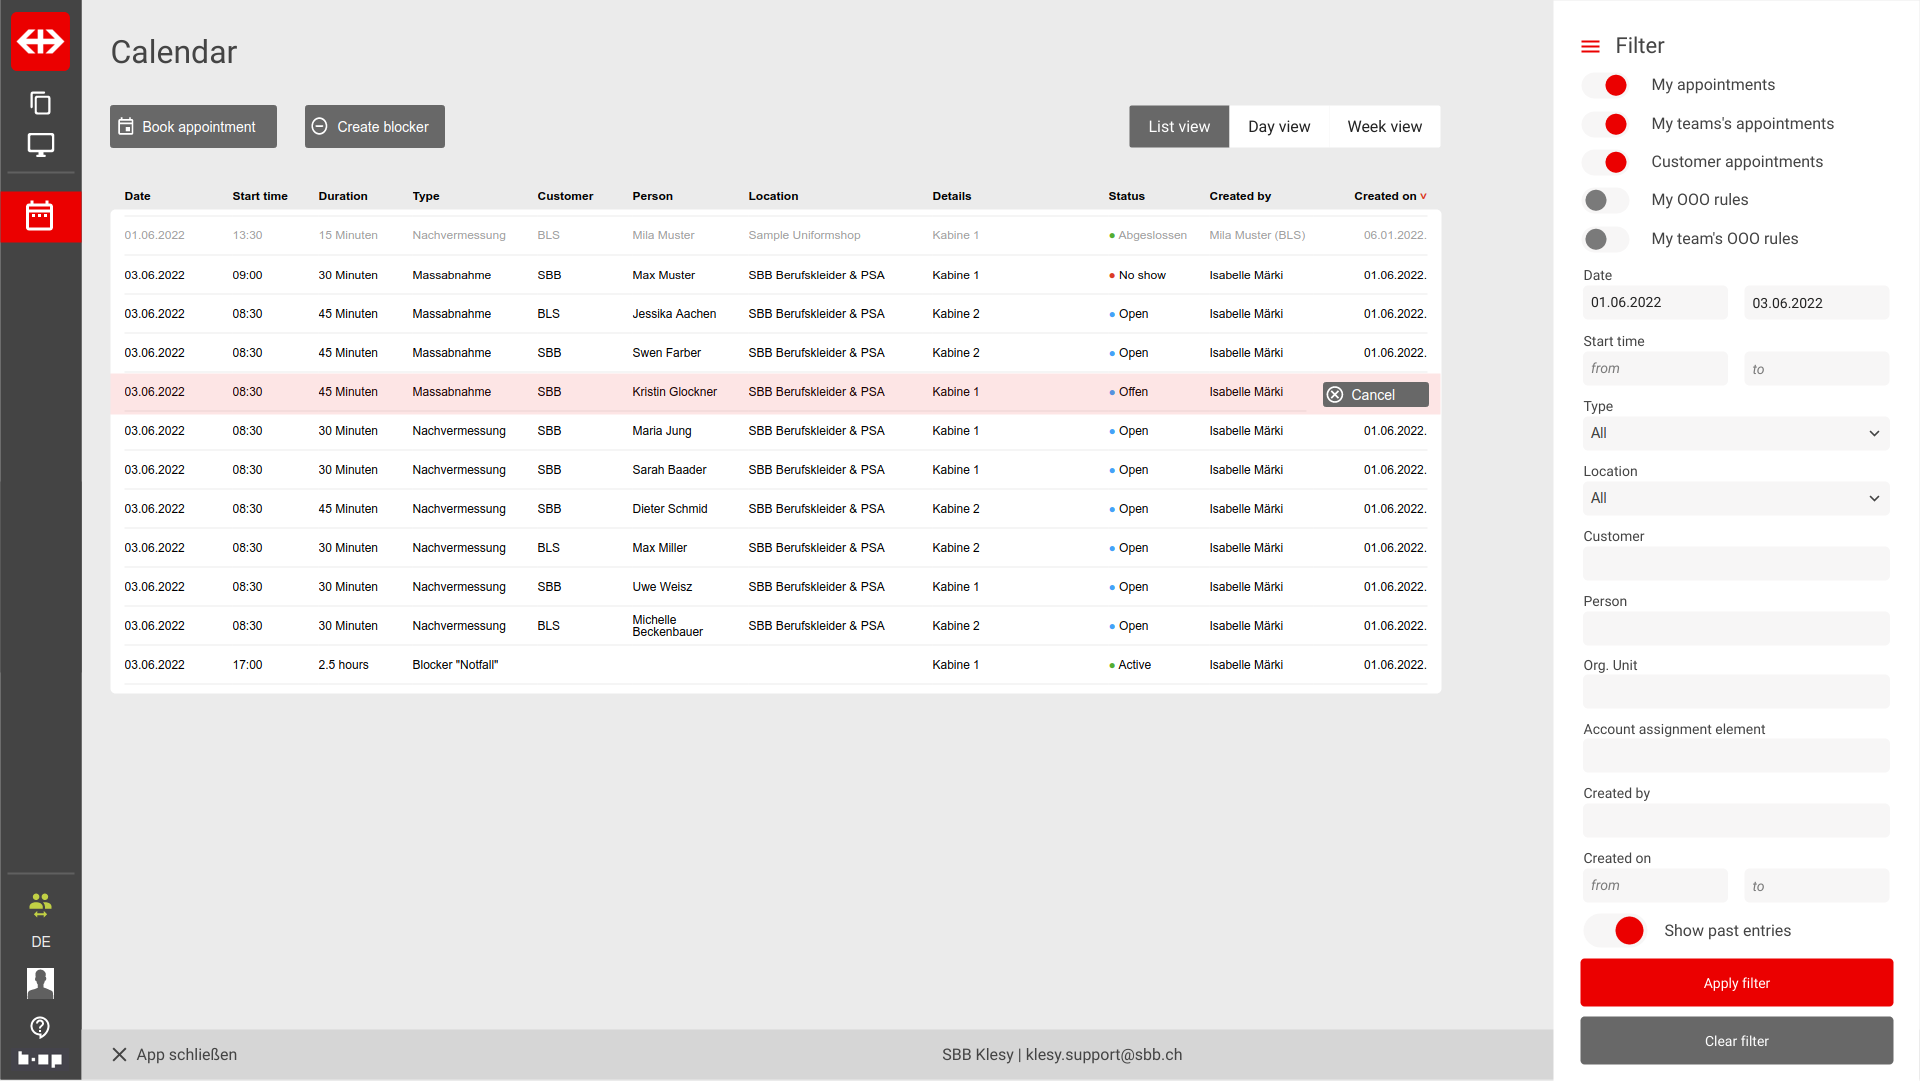
Task: Click the team people icon in sidebar
Action: click(40, 905)
